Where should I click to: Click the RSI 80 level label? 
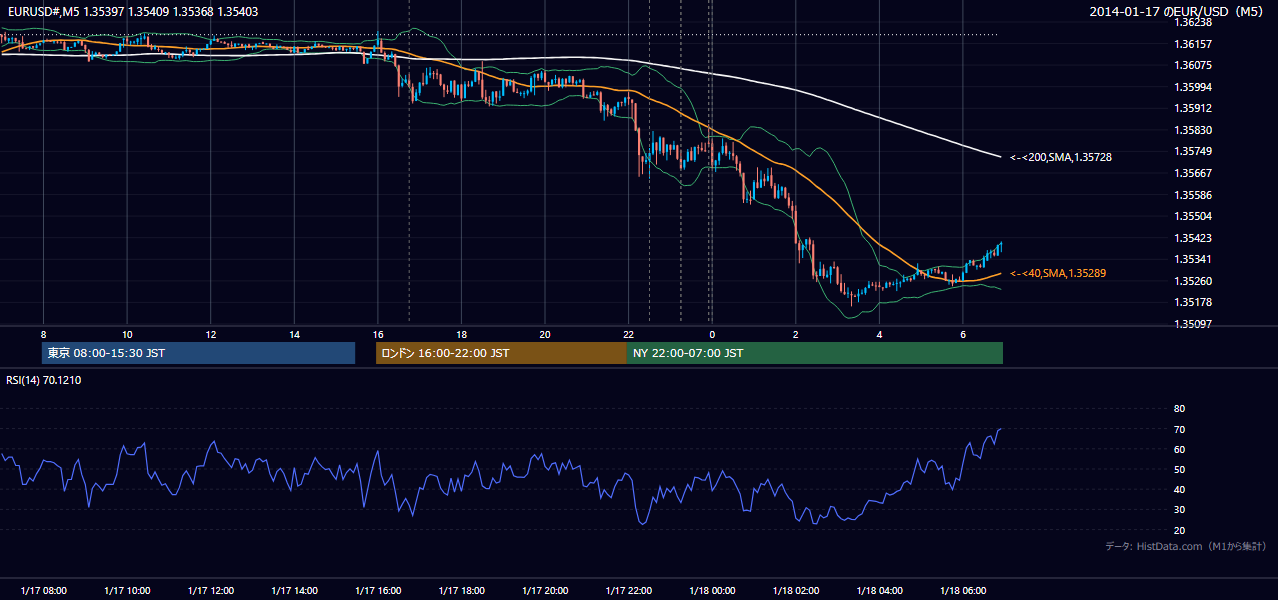(1179, 409)
